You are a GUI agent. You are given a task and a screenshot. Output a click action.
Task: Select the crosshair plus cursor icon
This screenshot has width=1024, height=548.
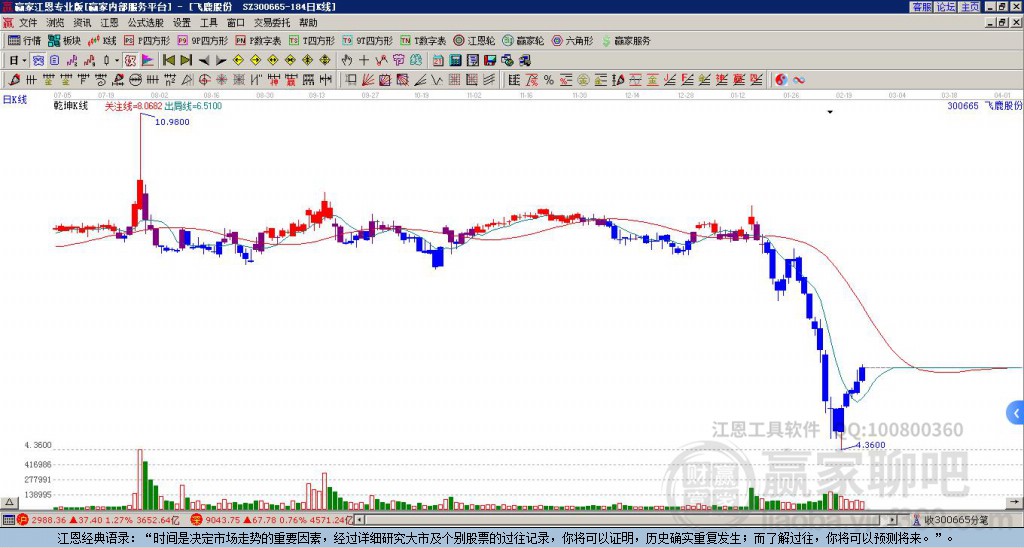coord(364,61)
